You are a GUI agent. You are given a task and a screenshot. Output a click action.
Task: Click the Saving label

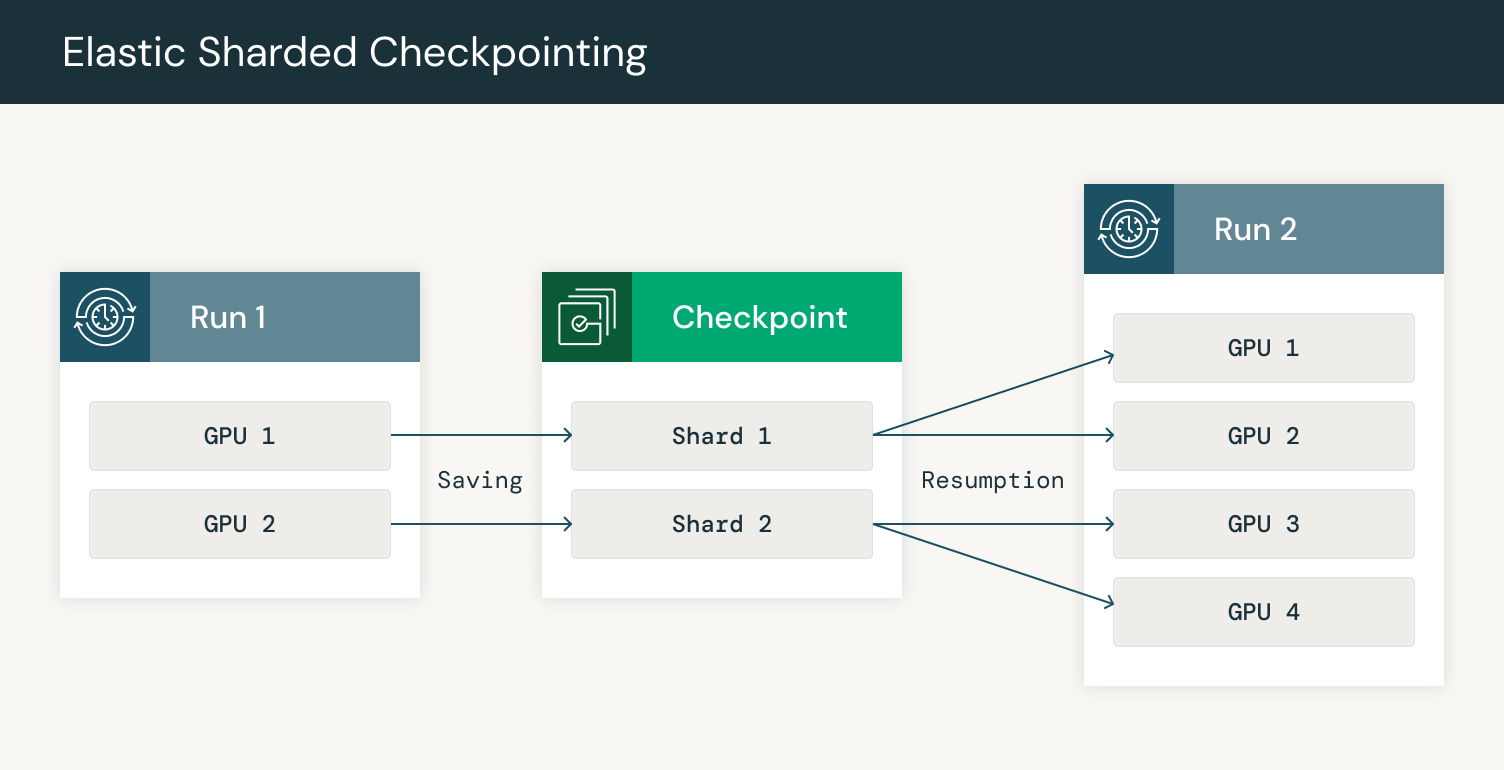point(480,480)
